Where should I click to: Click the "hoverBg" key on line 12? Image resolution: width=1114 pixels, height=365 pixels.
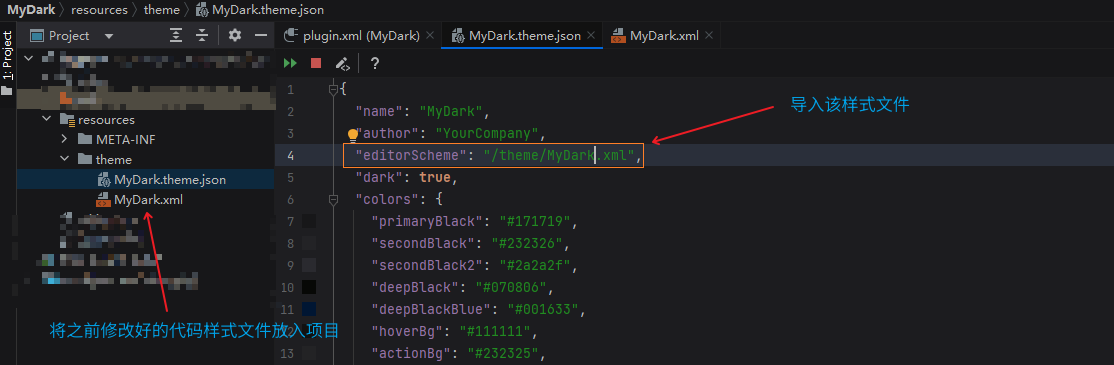tap(408, 332)
